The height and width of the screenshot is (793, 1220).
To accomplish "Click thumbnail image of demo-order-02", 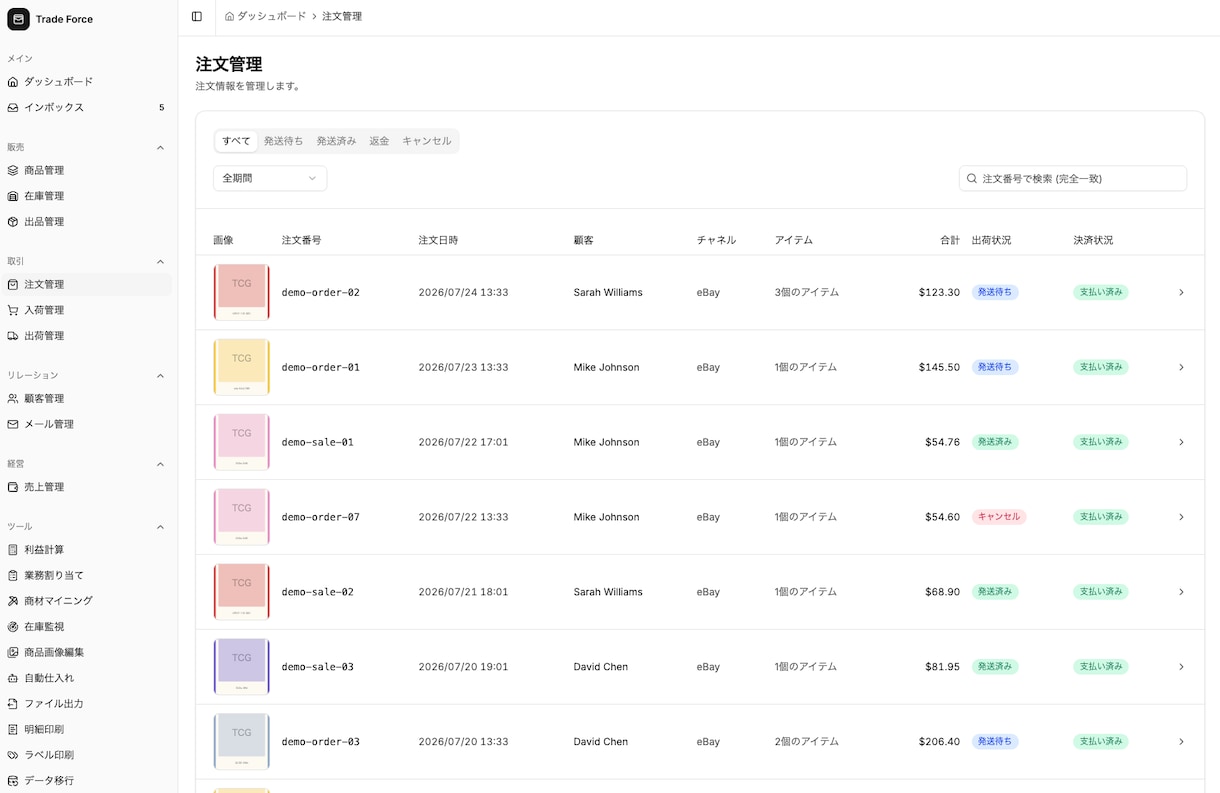I will 241,292.
